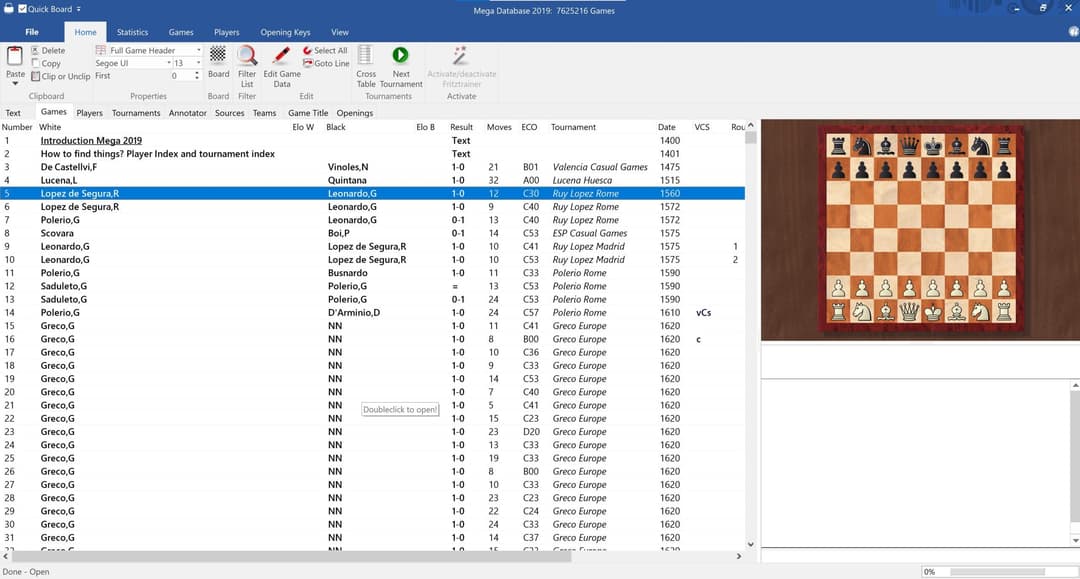The height and width of the screenshot is (579, 1080).
Task: Adjust the First value stepper
Action: [197, 76]
